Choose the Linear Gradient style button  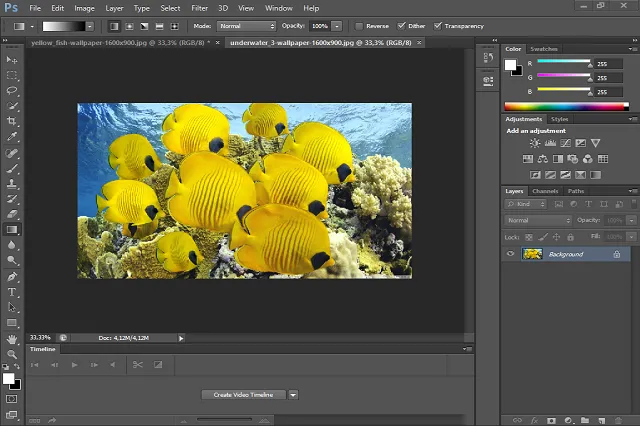[114, 26]
